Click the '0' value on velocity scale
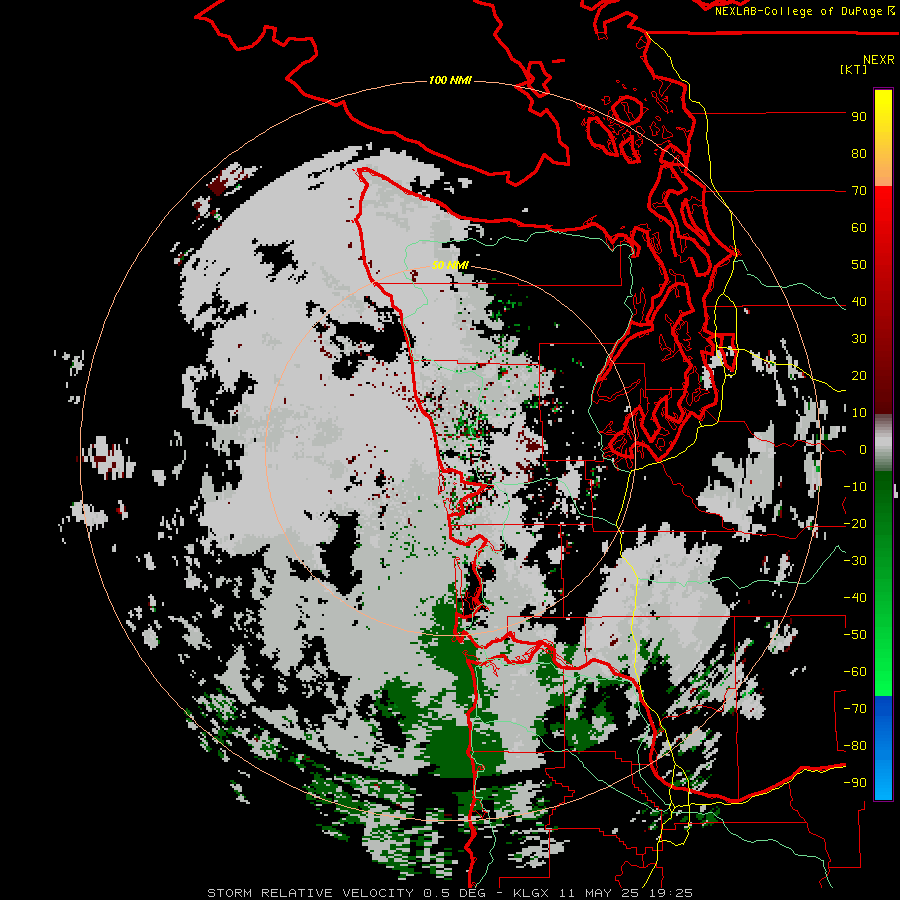This screenshot has width=900, height=900. click(863, 450)
